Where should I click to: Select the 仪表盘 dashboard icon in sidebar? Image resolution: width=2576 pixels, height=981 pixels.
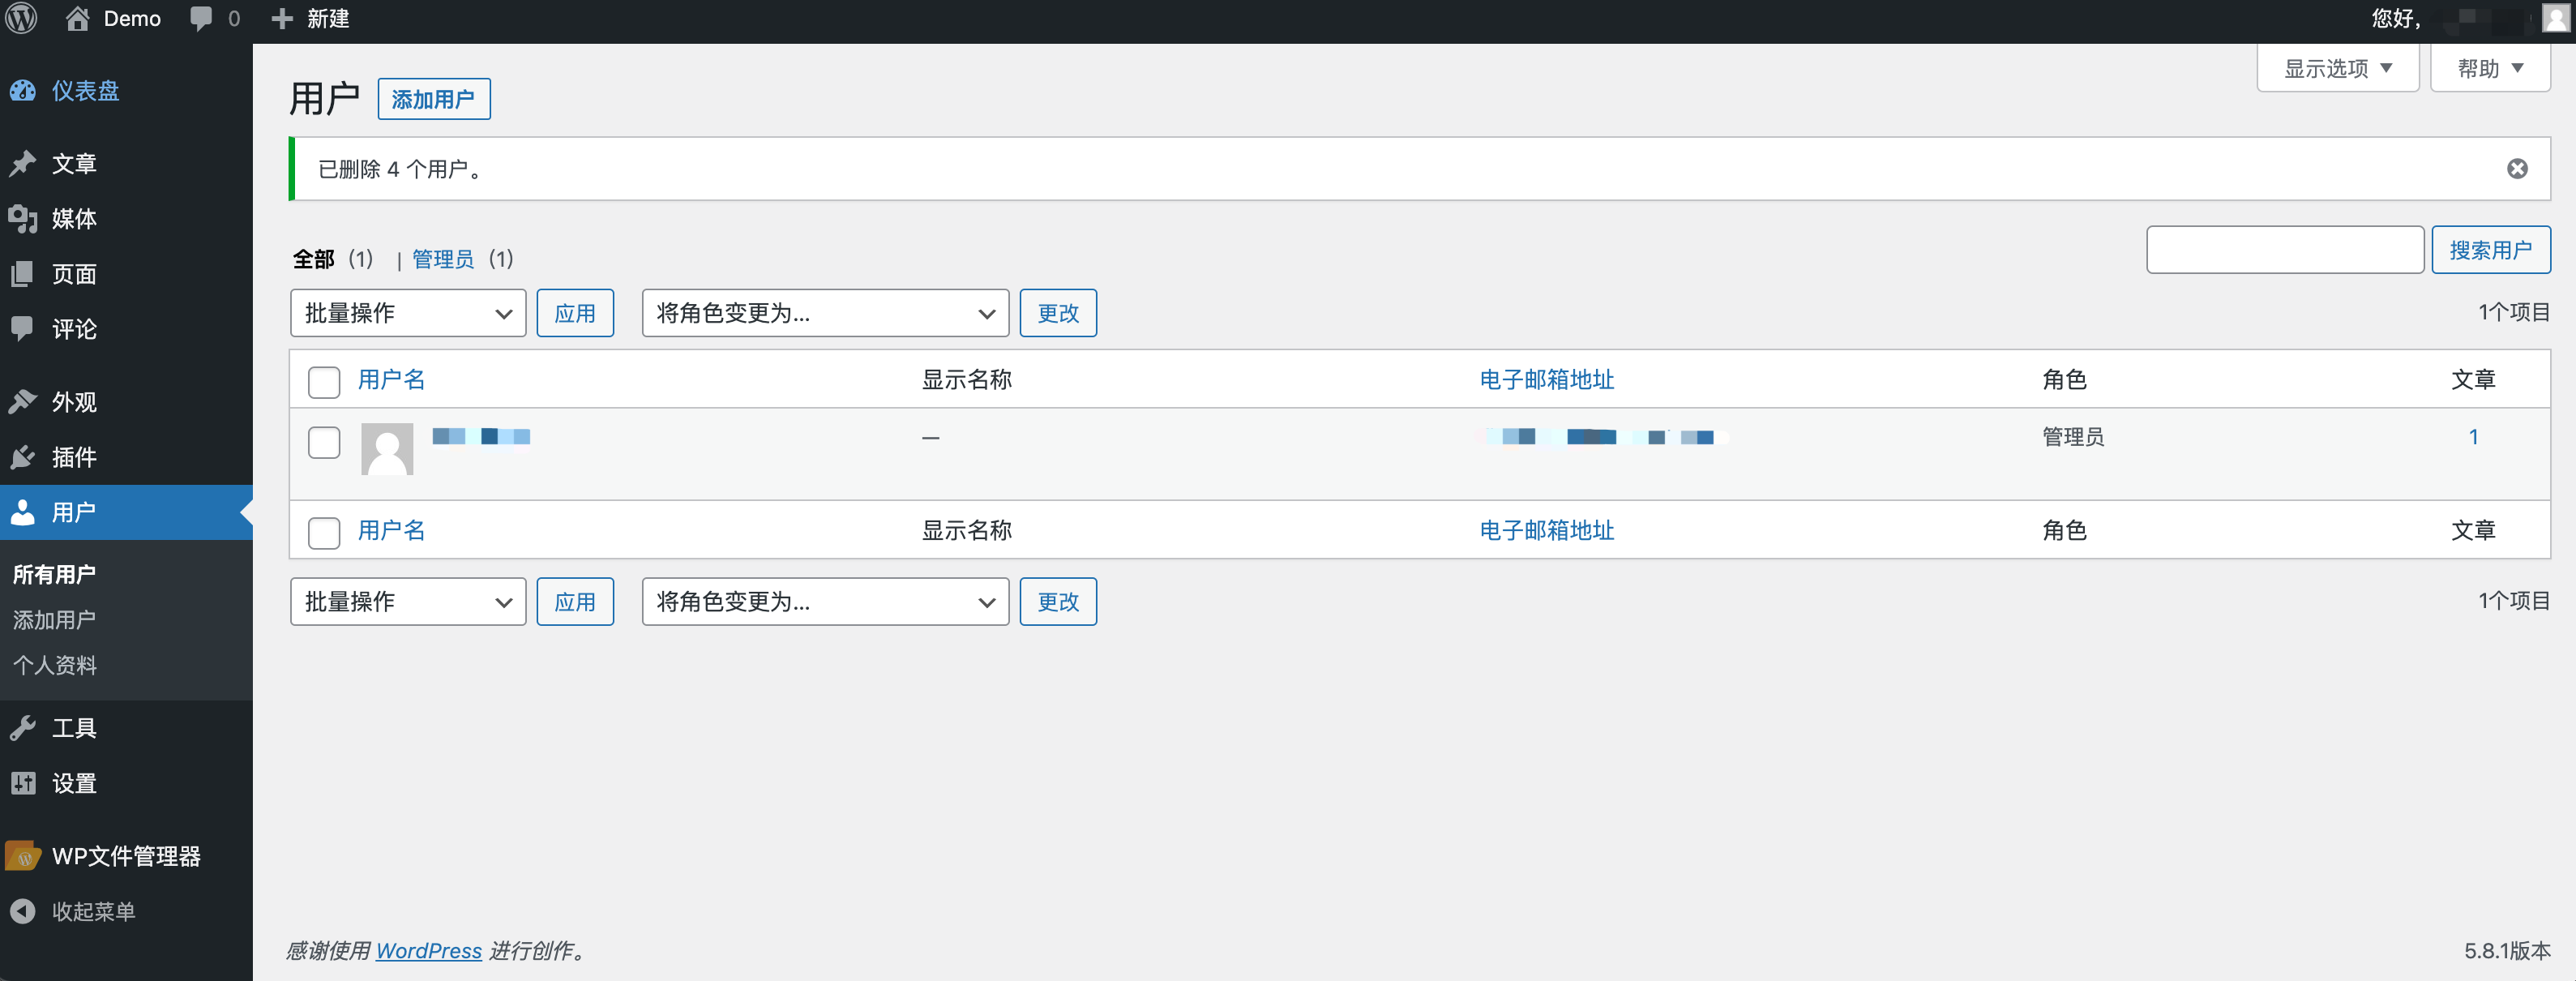pos(23,90)
